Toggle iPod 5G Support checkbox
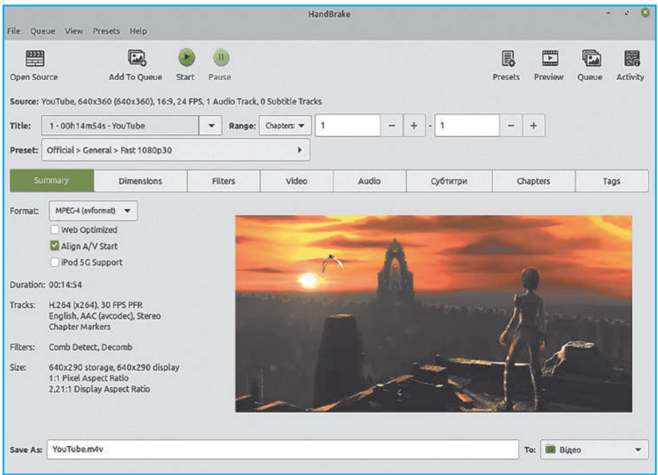The image size is (658, 475). click(55, 261)
